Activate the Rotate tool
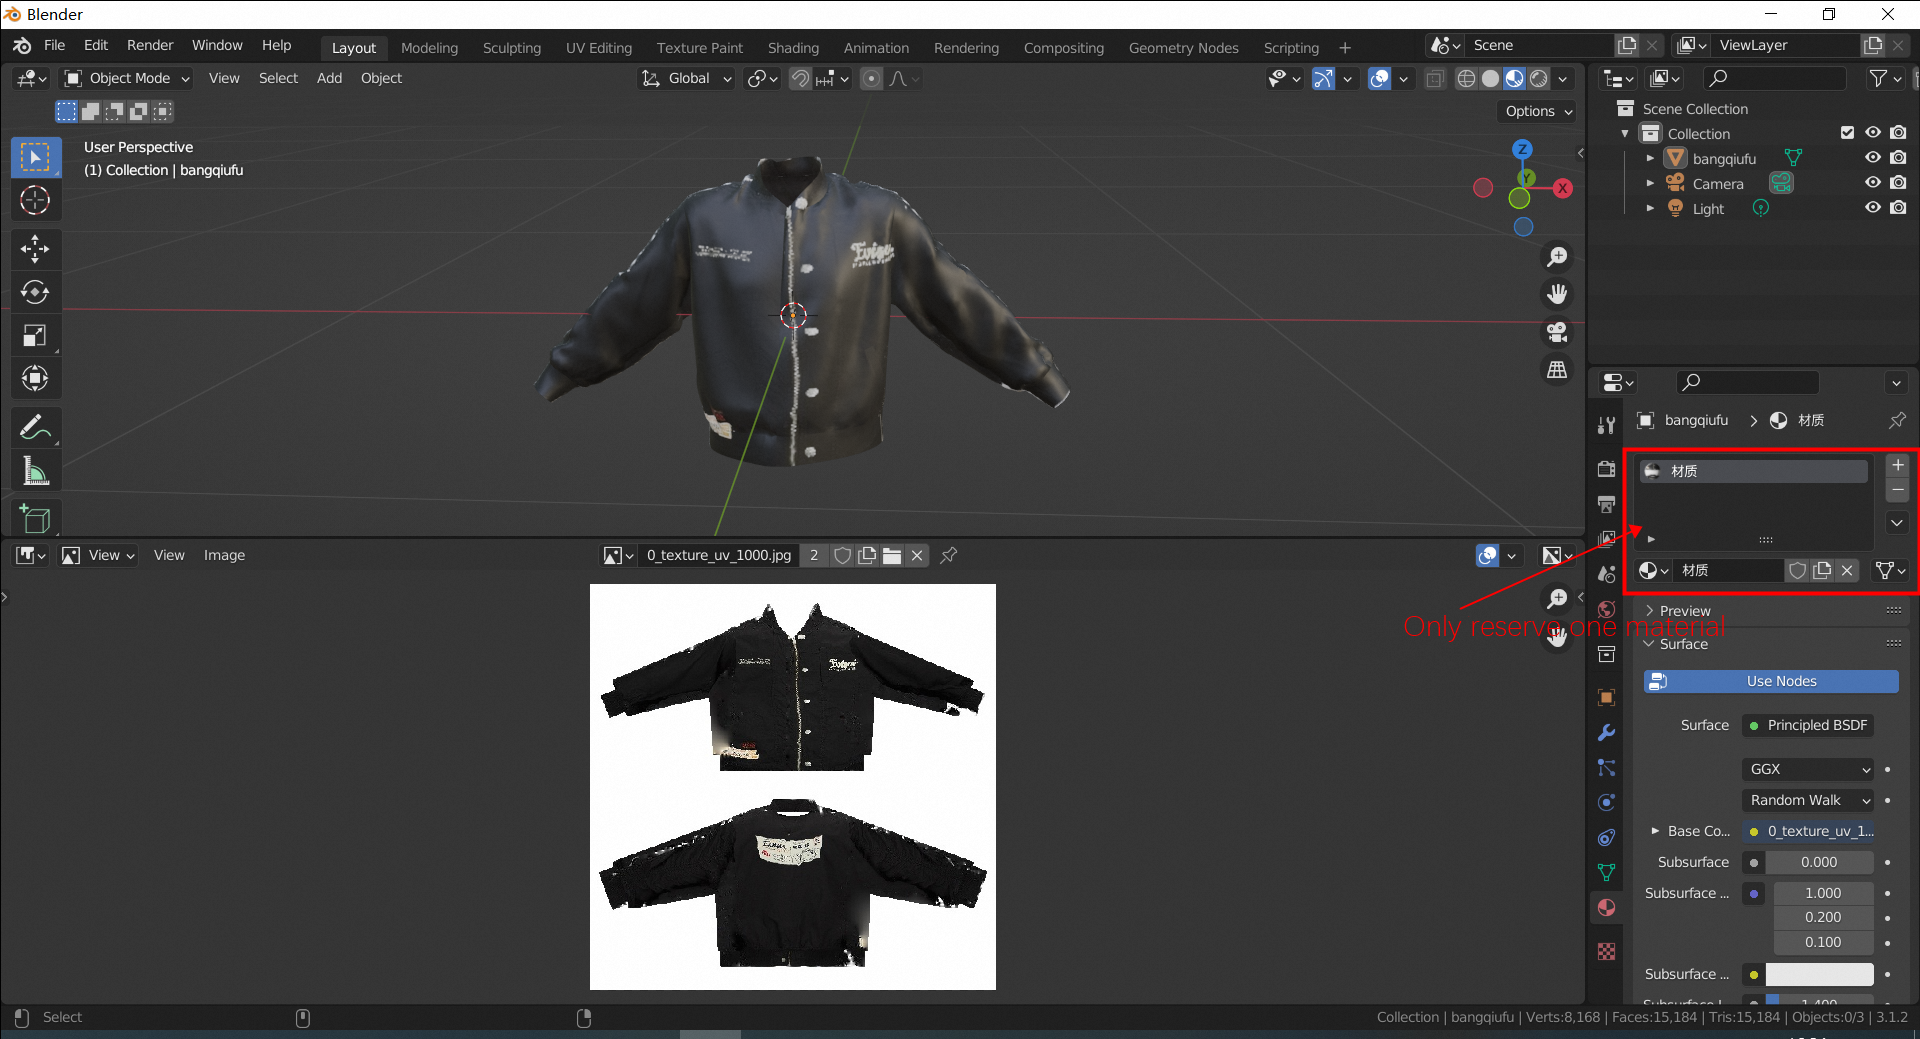The height and width of the screenshot is (1039, 1920). pyautogui.click(x=35, y=292)
